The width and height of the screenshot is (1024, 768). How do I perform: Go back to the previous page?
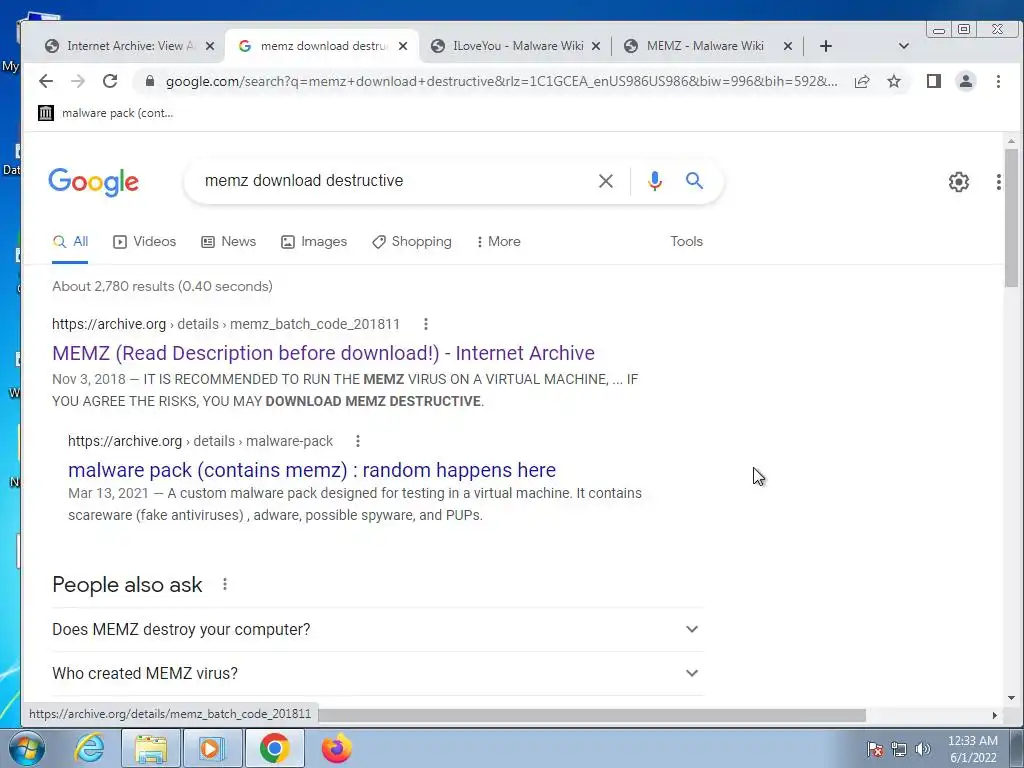click(x=46, y=81)
